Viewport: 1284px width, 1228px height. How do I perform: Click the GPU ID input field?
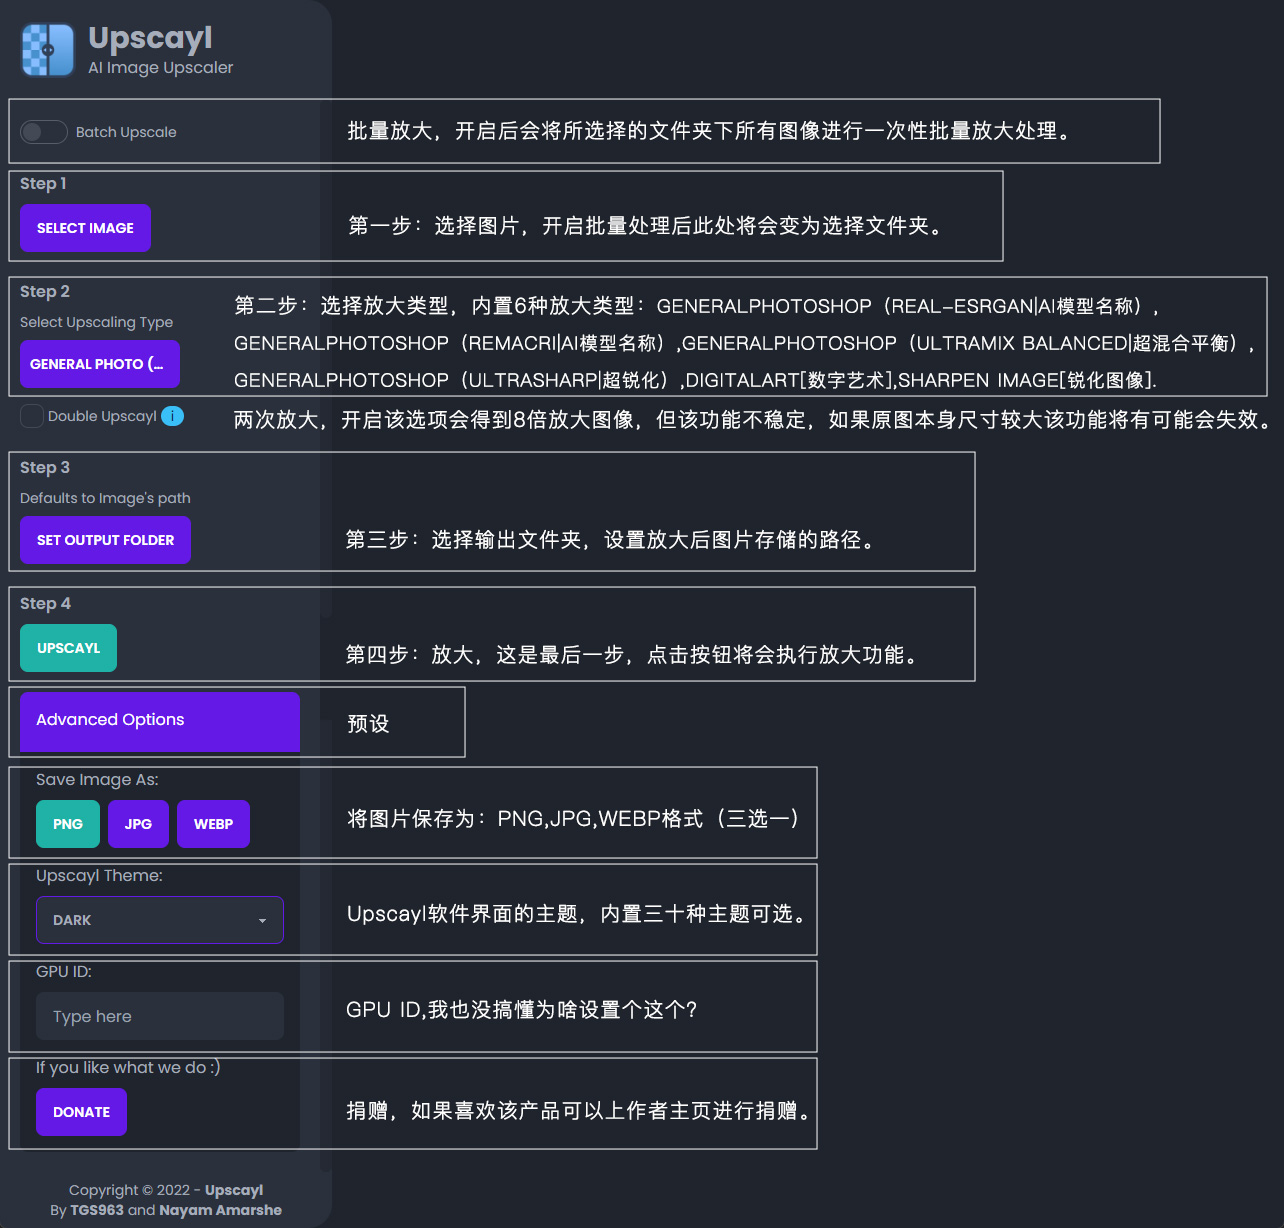[x=160, y=1016]
